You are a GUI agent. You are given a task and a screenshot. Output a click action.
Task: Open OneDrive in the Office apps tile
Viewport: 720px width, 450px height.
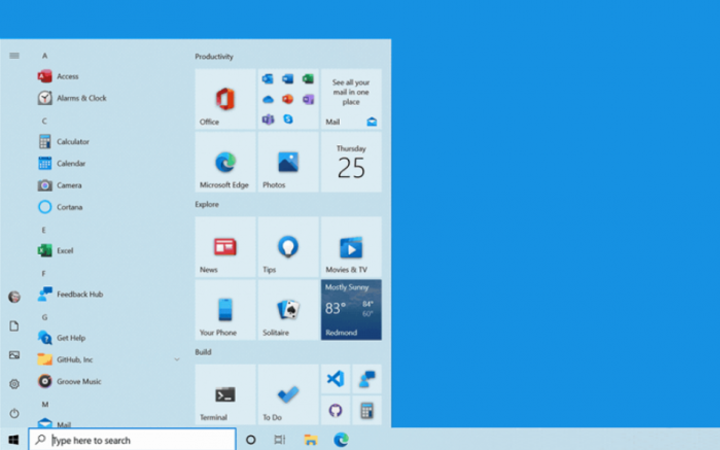[268, 99]
